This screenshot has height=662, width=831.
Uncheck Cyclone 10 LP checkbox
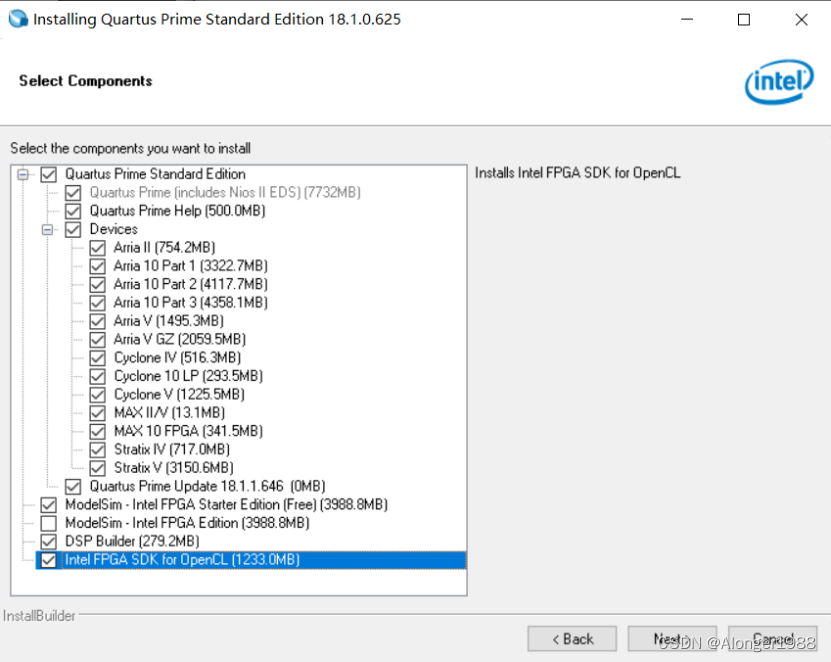(x=98, y=376)
